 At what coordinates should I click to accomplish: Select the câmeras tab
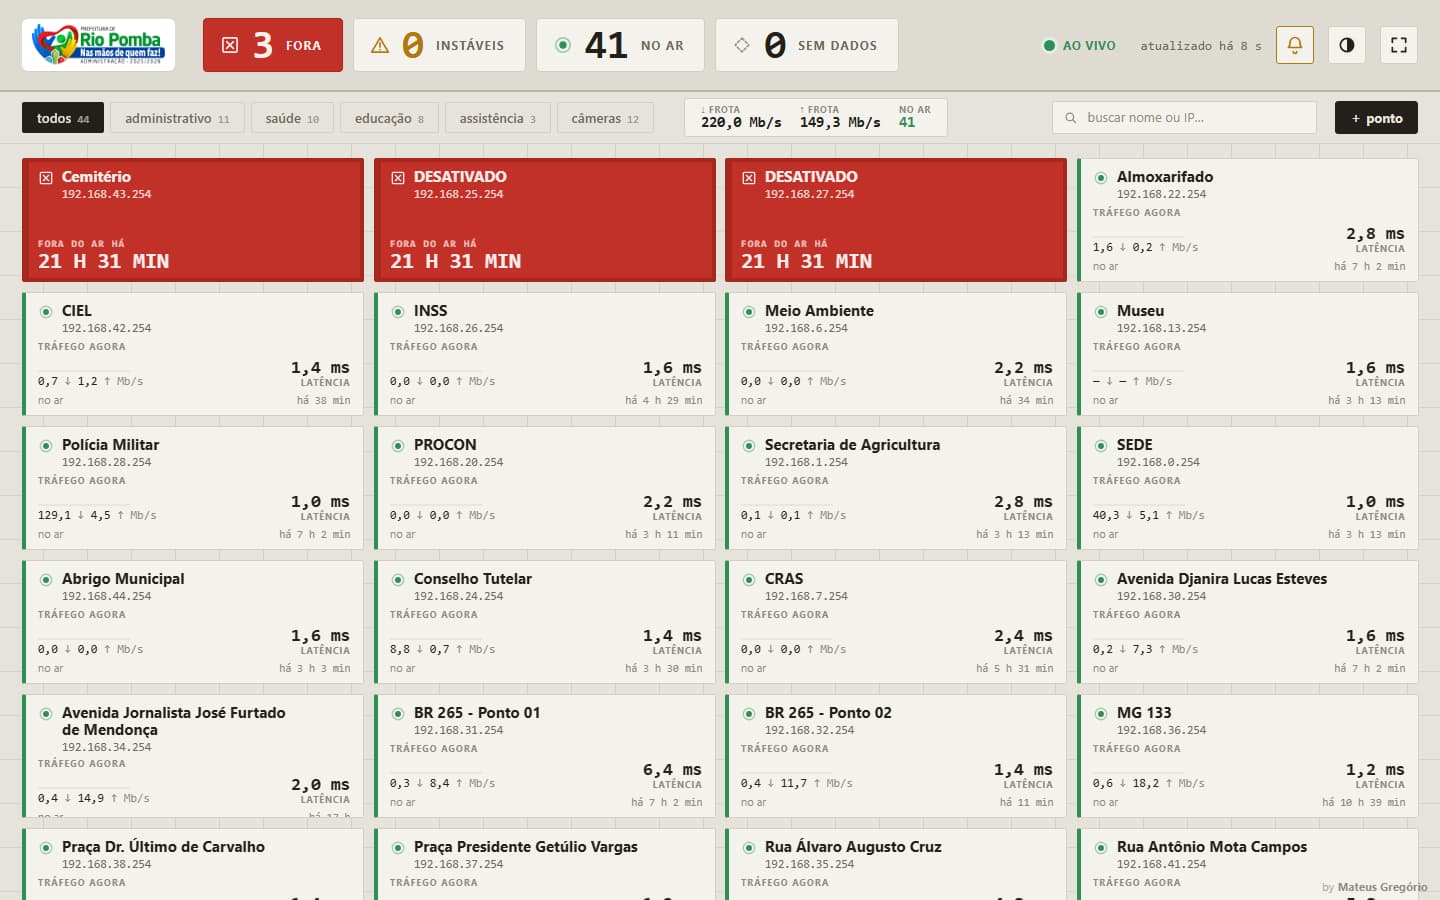click(x=605, y=118)
